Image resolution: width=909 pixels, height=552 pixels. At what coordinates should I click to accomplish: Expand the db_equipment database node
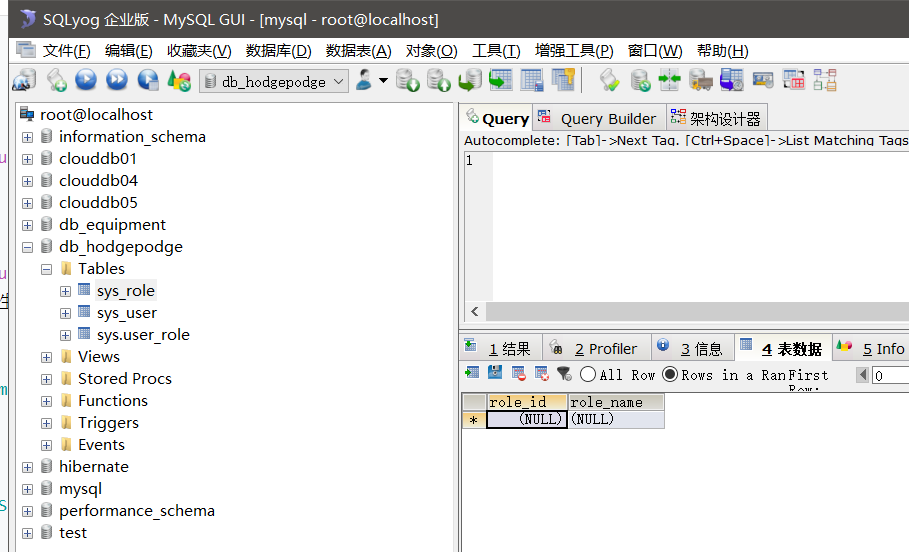[27, 226]
